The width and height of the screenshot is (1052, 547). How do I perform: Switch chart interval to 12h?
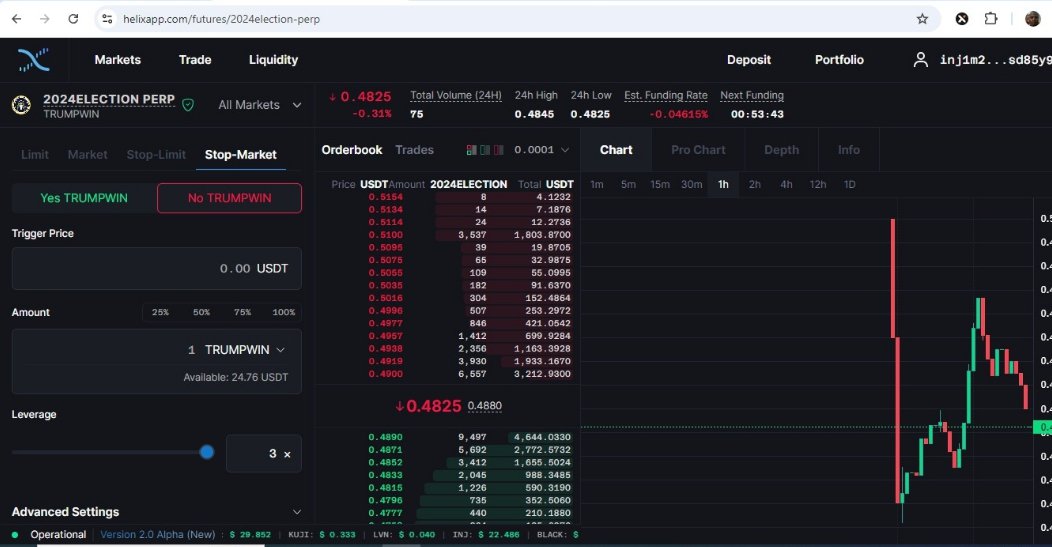pos(818,184)
